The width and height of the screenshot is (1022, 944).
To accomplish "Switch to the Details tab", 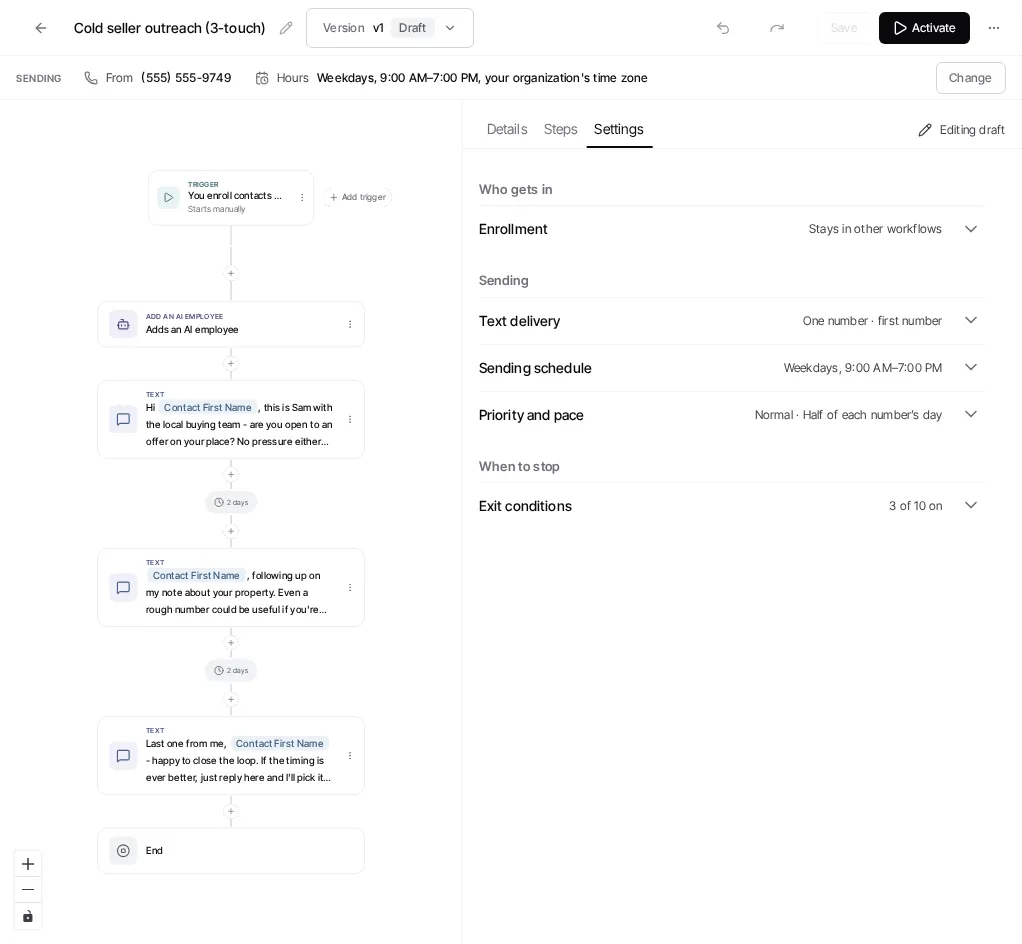I will click(x=506, y=129).
